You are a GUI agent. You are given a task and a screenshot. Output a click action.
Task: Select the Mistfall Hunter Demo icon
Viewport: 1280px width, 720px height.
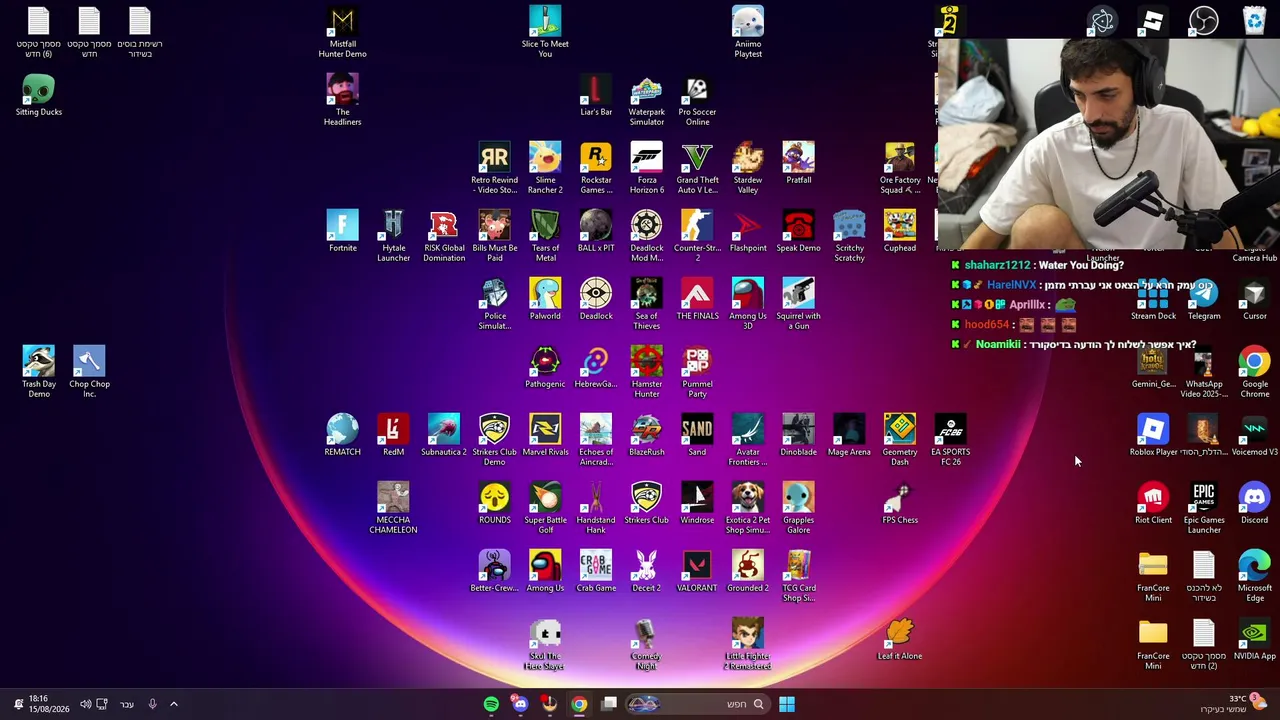click(342, 33)
